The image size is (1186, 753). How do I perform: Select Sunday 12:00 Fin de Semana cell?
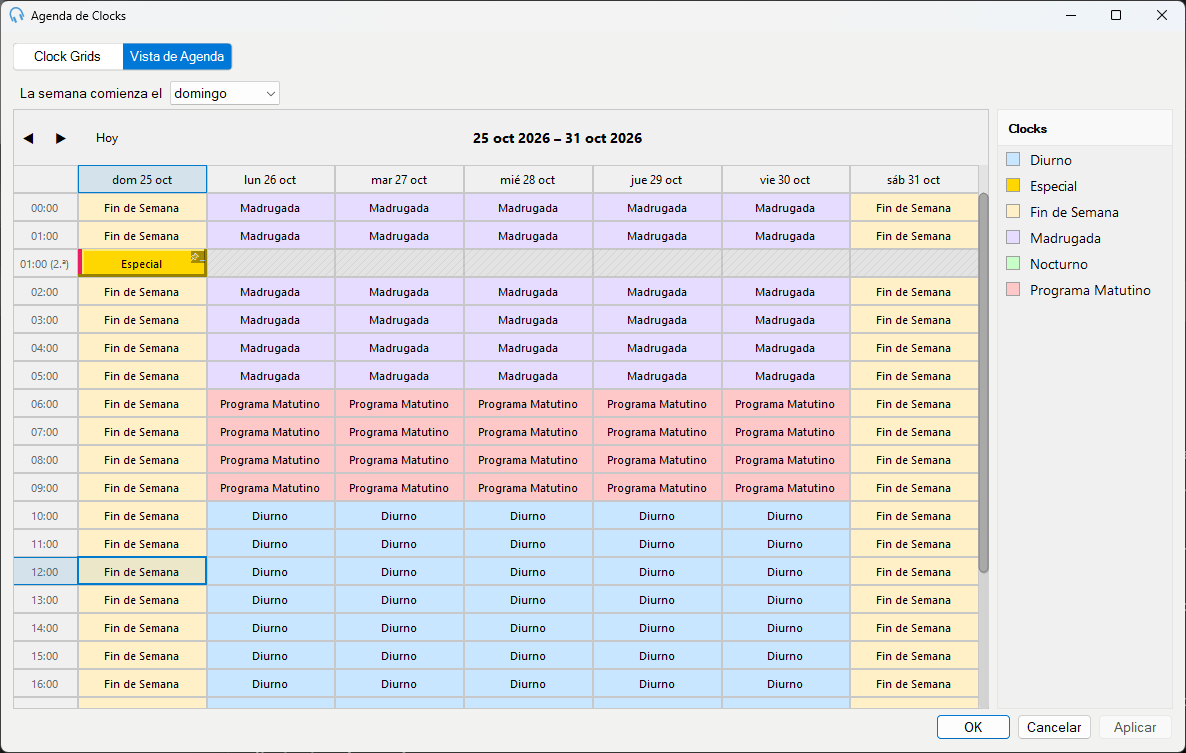(x=142, y=572)
